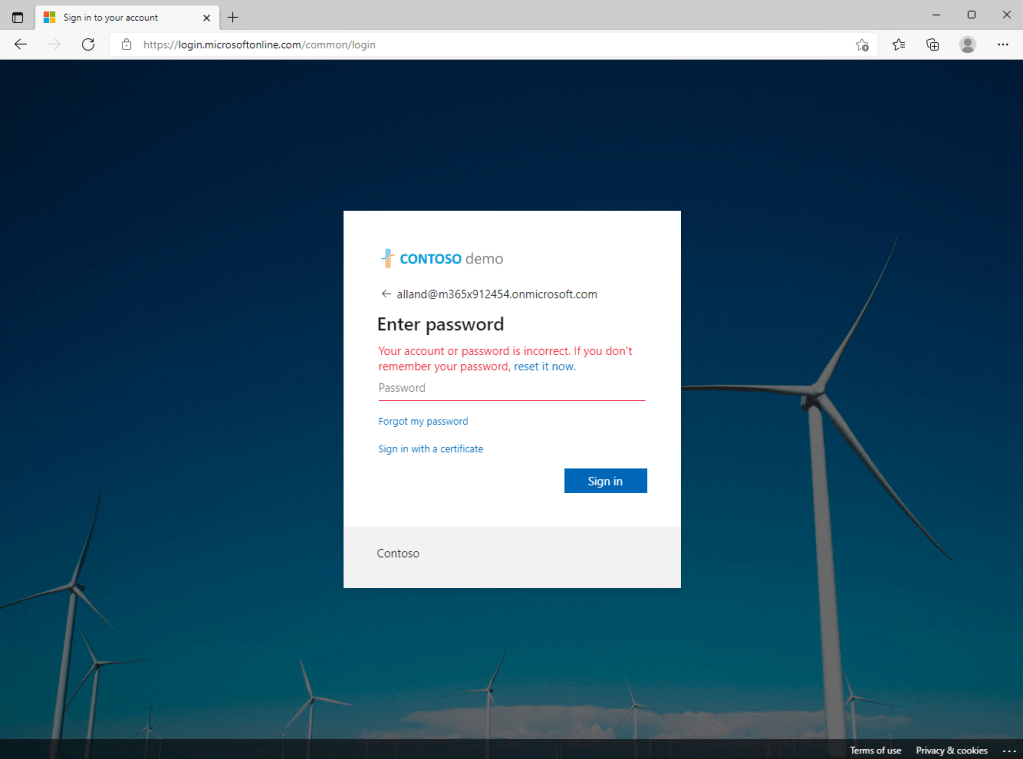The height and width of the screenshot is (759, 1023).
Task: Open the Collections icon in toolbar
Action: pyautogui.click(x=932, y=44)
